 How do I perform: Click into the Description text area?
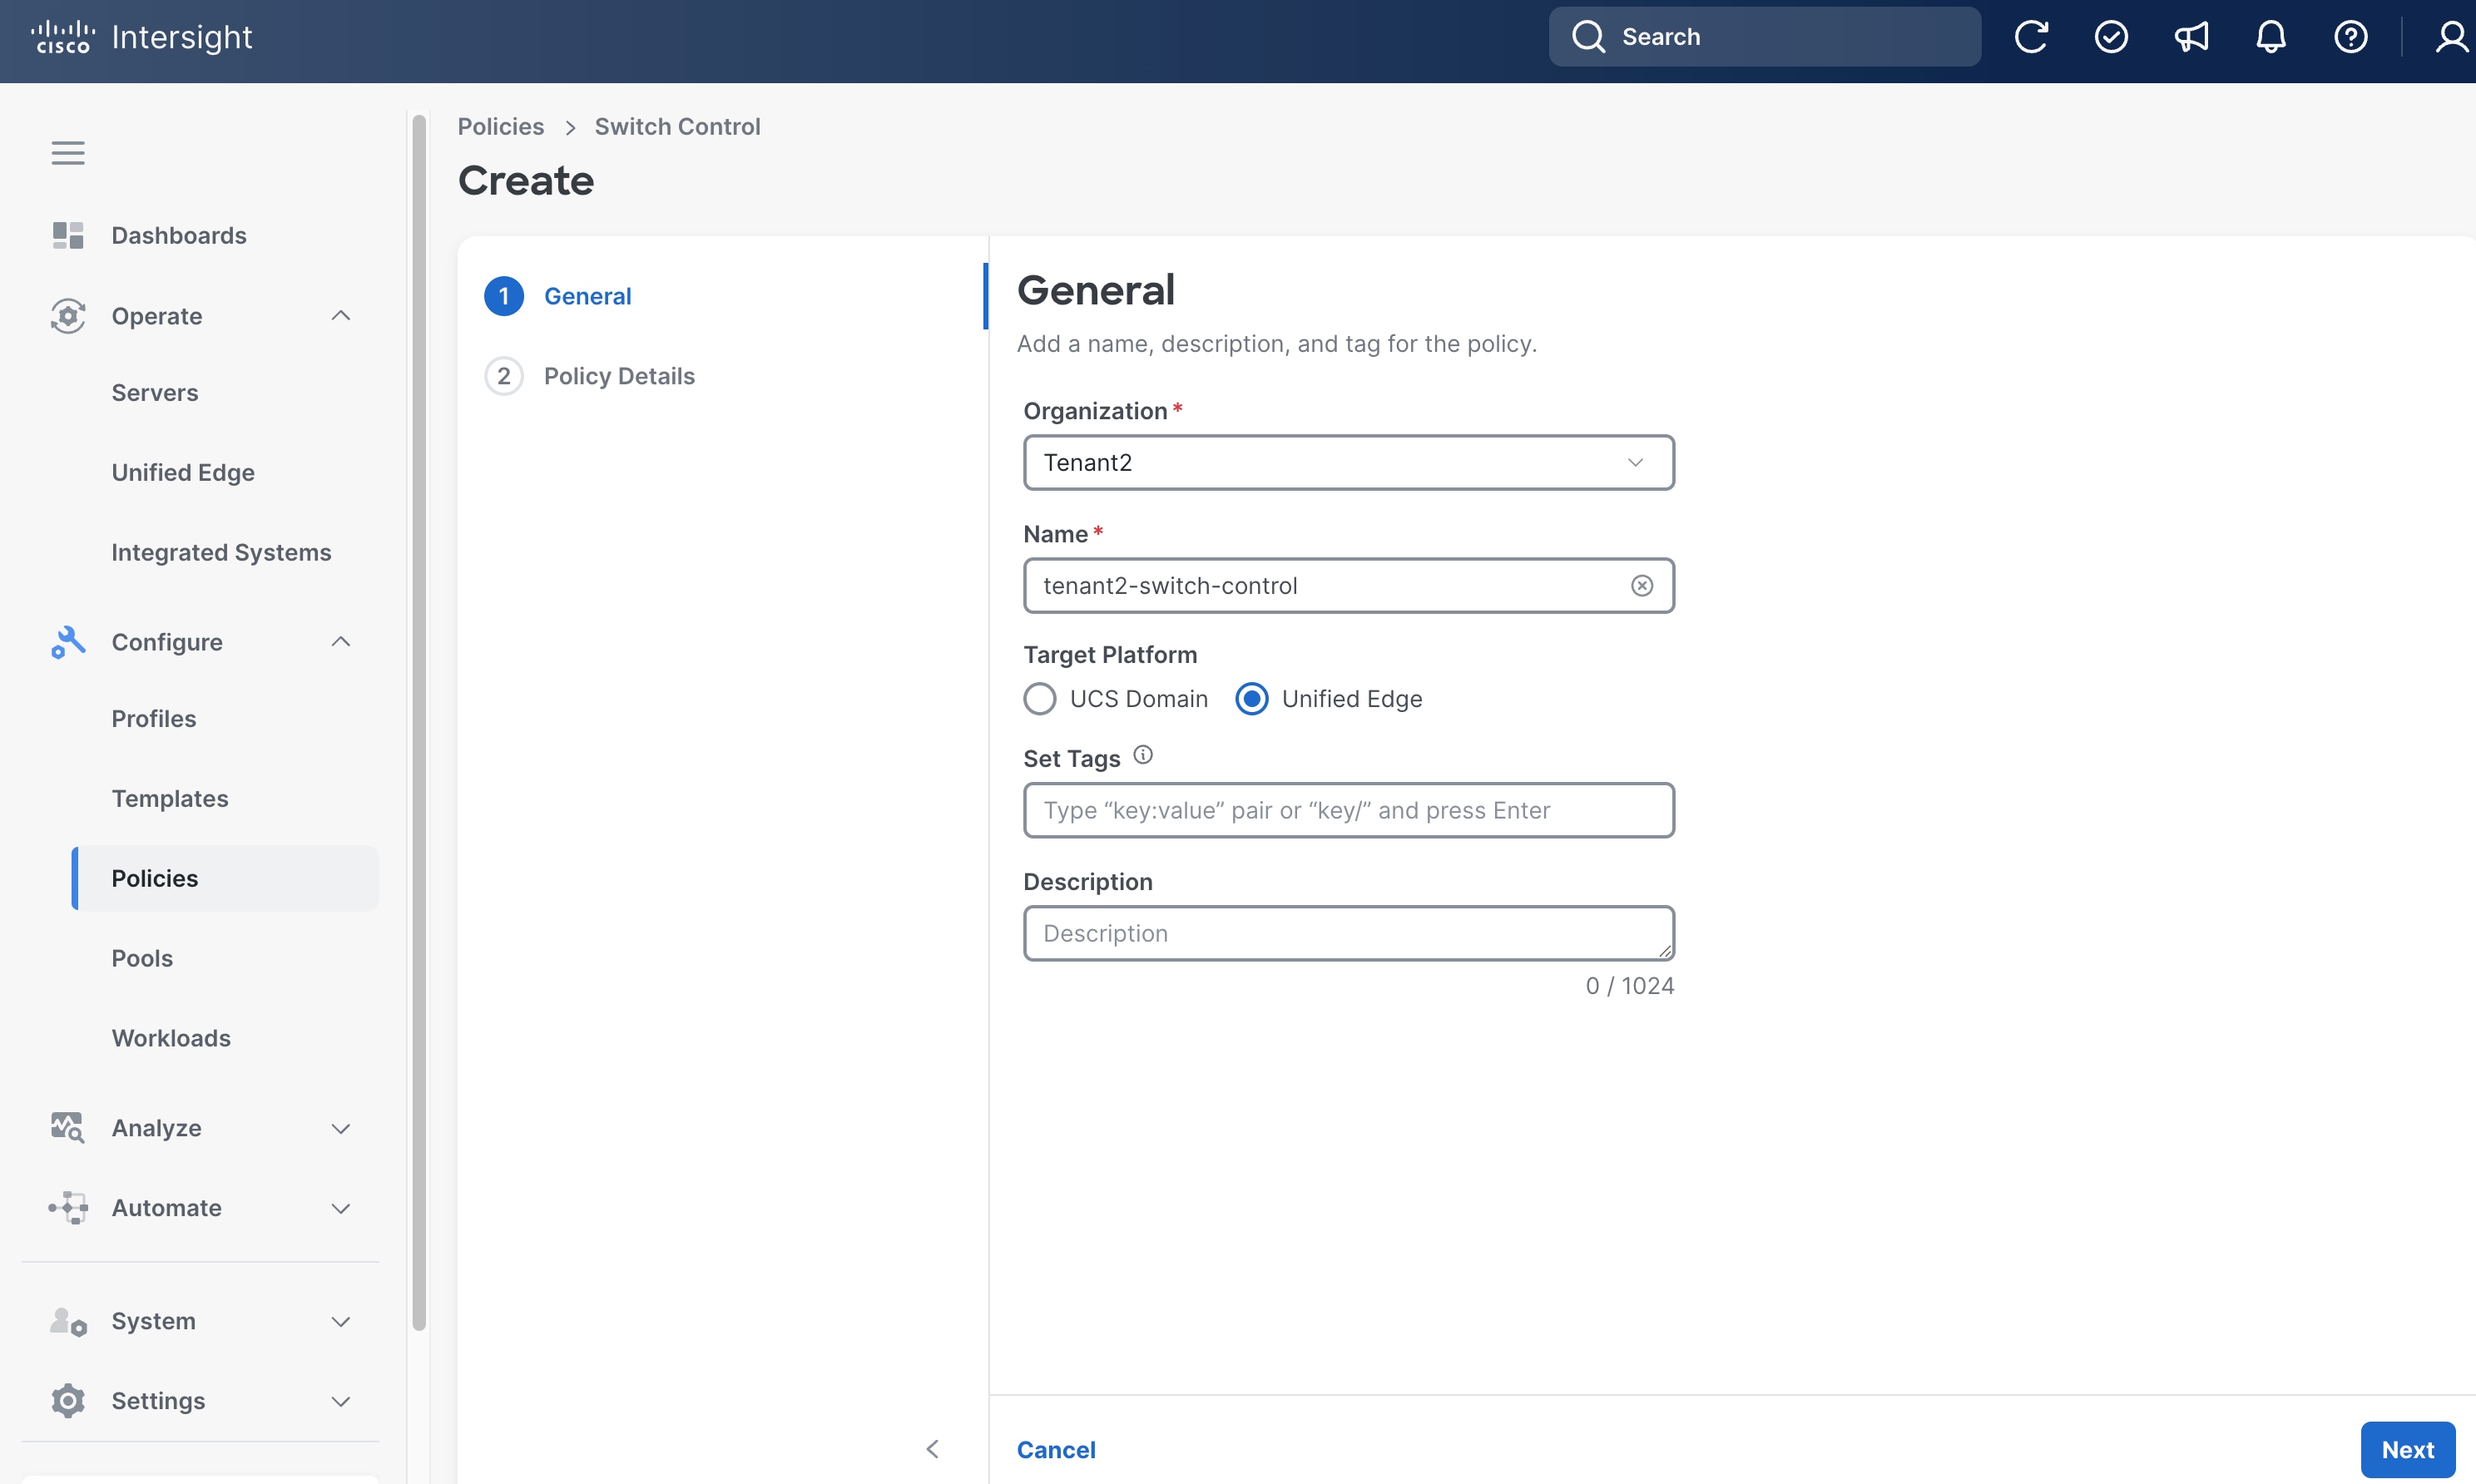point(1348,933)
